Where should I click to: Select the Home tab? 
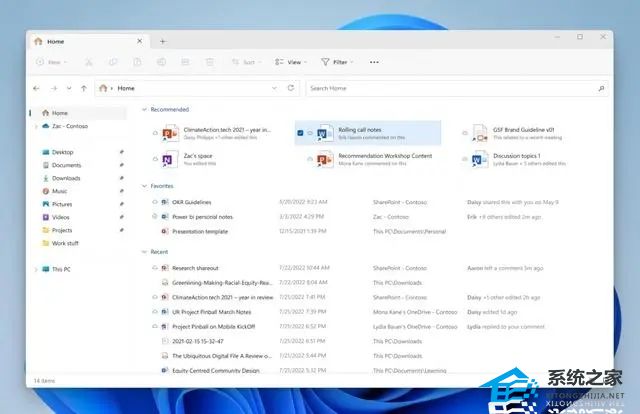coord(55,41)
